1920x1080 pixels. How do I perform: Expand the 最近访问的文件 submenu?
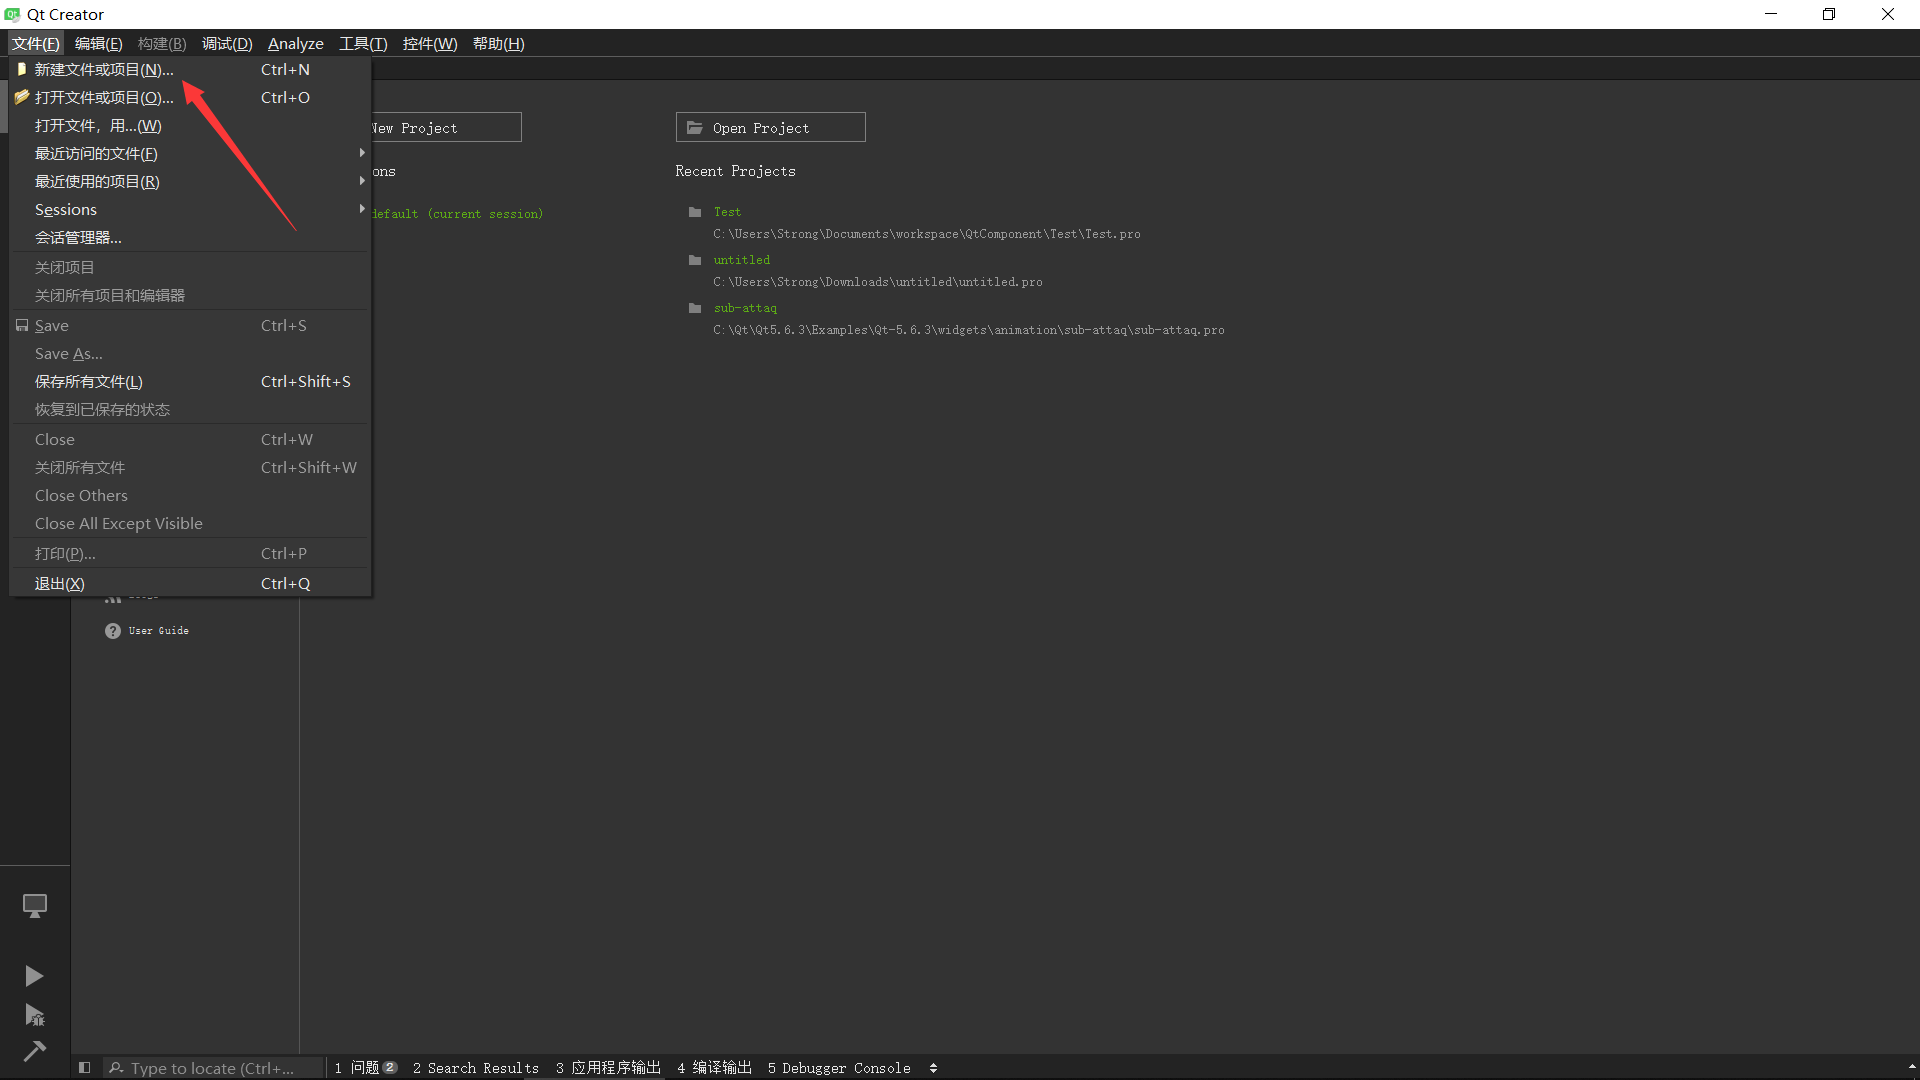point(362,153)
